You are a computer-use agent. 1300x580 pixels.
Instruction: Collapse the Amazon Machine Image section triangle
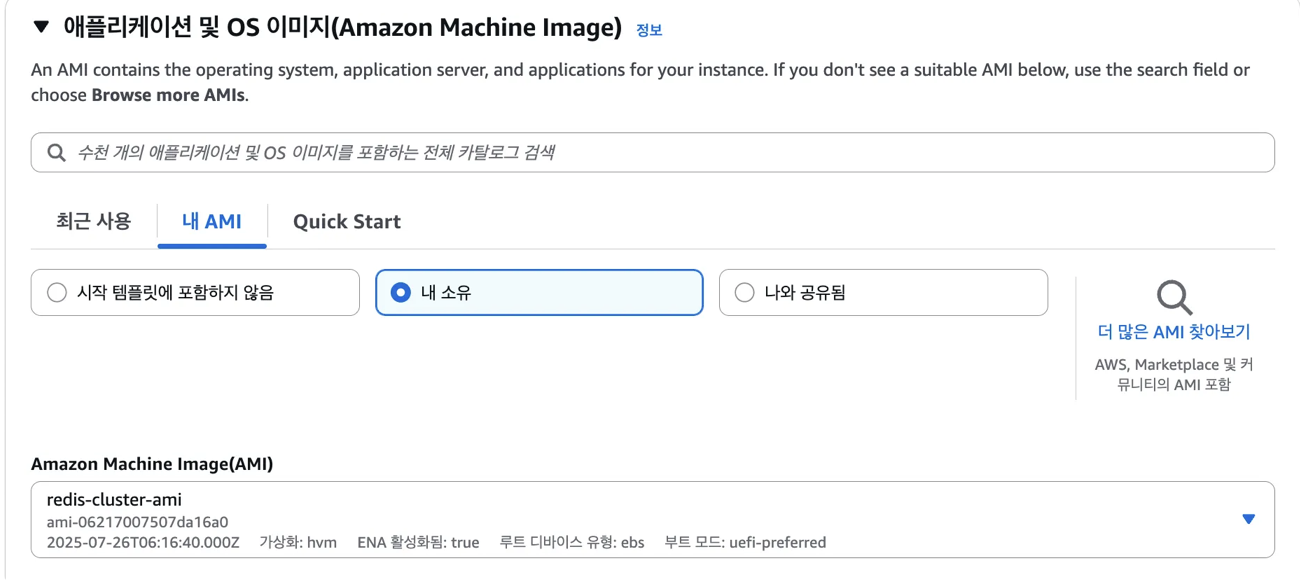41,27
